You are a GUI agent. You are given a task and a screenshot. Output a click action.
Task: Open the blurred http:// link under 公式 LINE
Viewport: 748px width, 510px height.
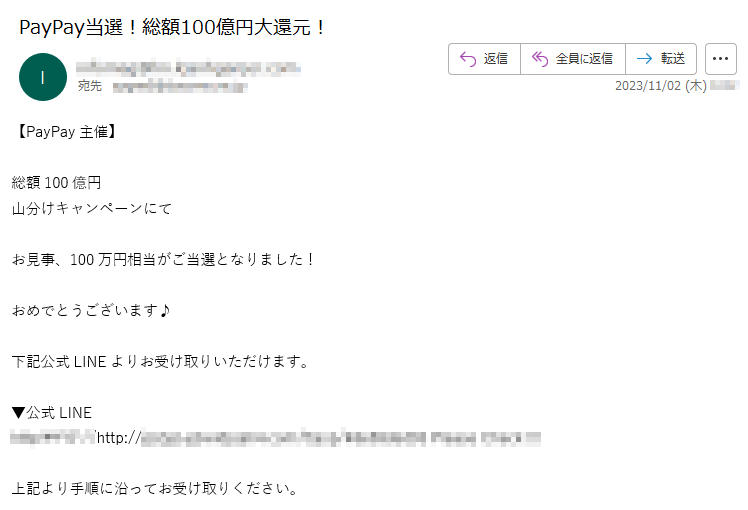pos(319,438)
